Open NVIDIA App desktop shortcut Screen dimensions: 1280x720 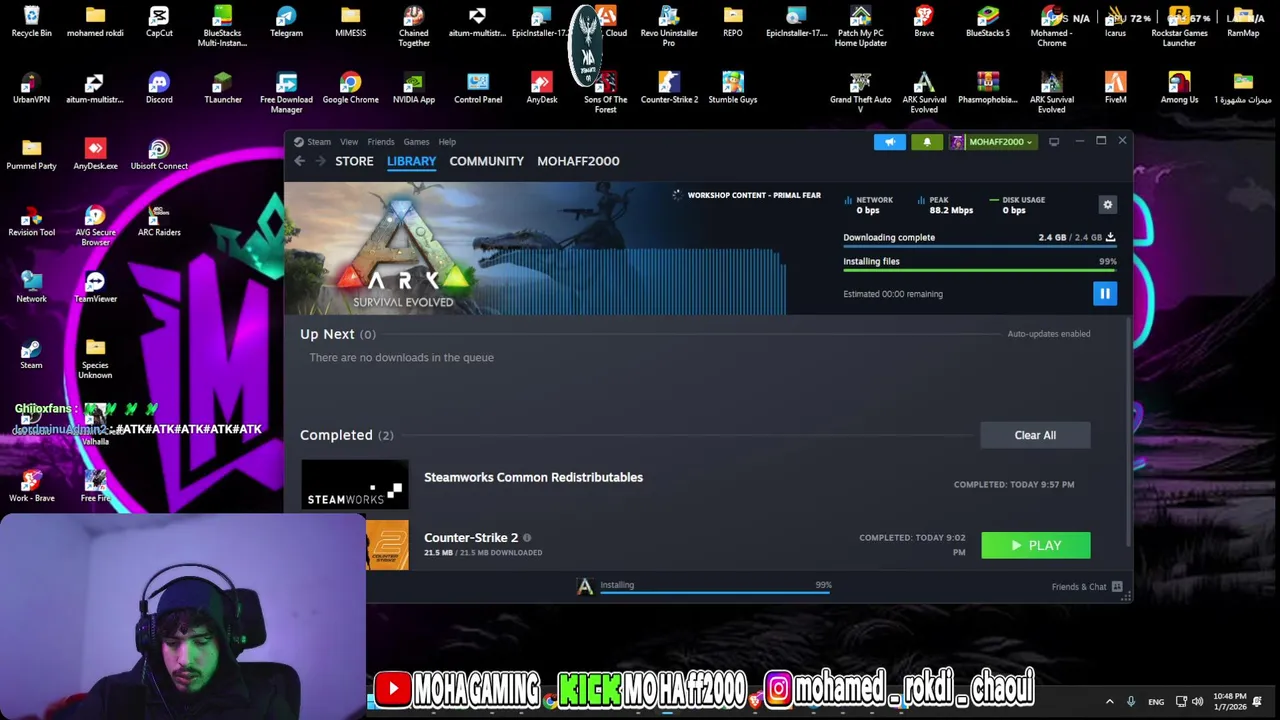point(414,88)
